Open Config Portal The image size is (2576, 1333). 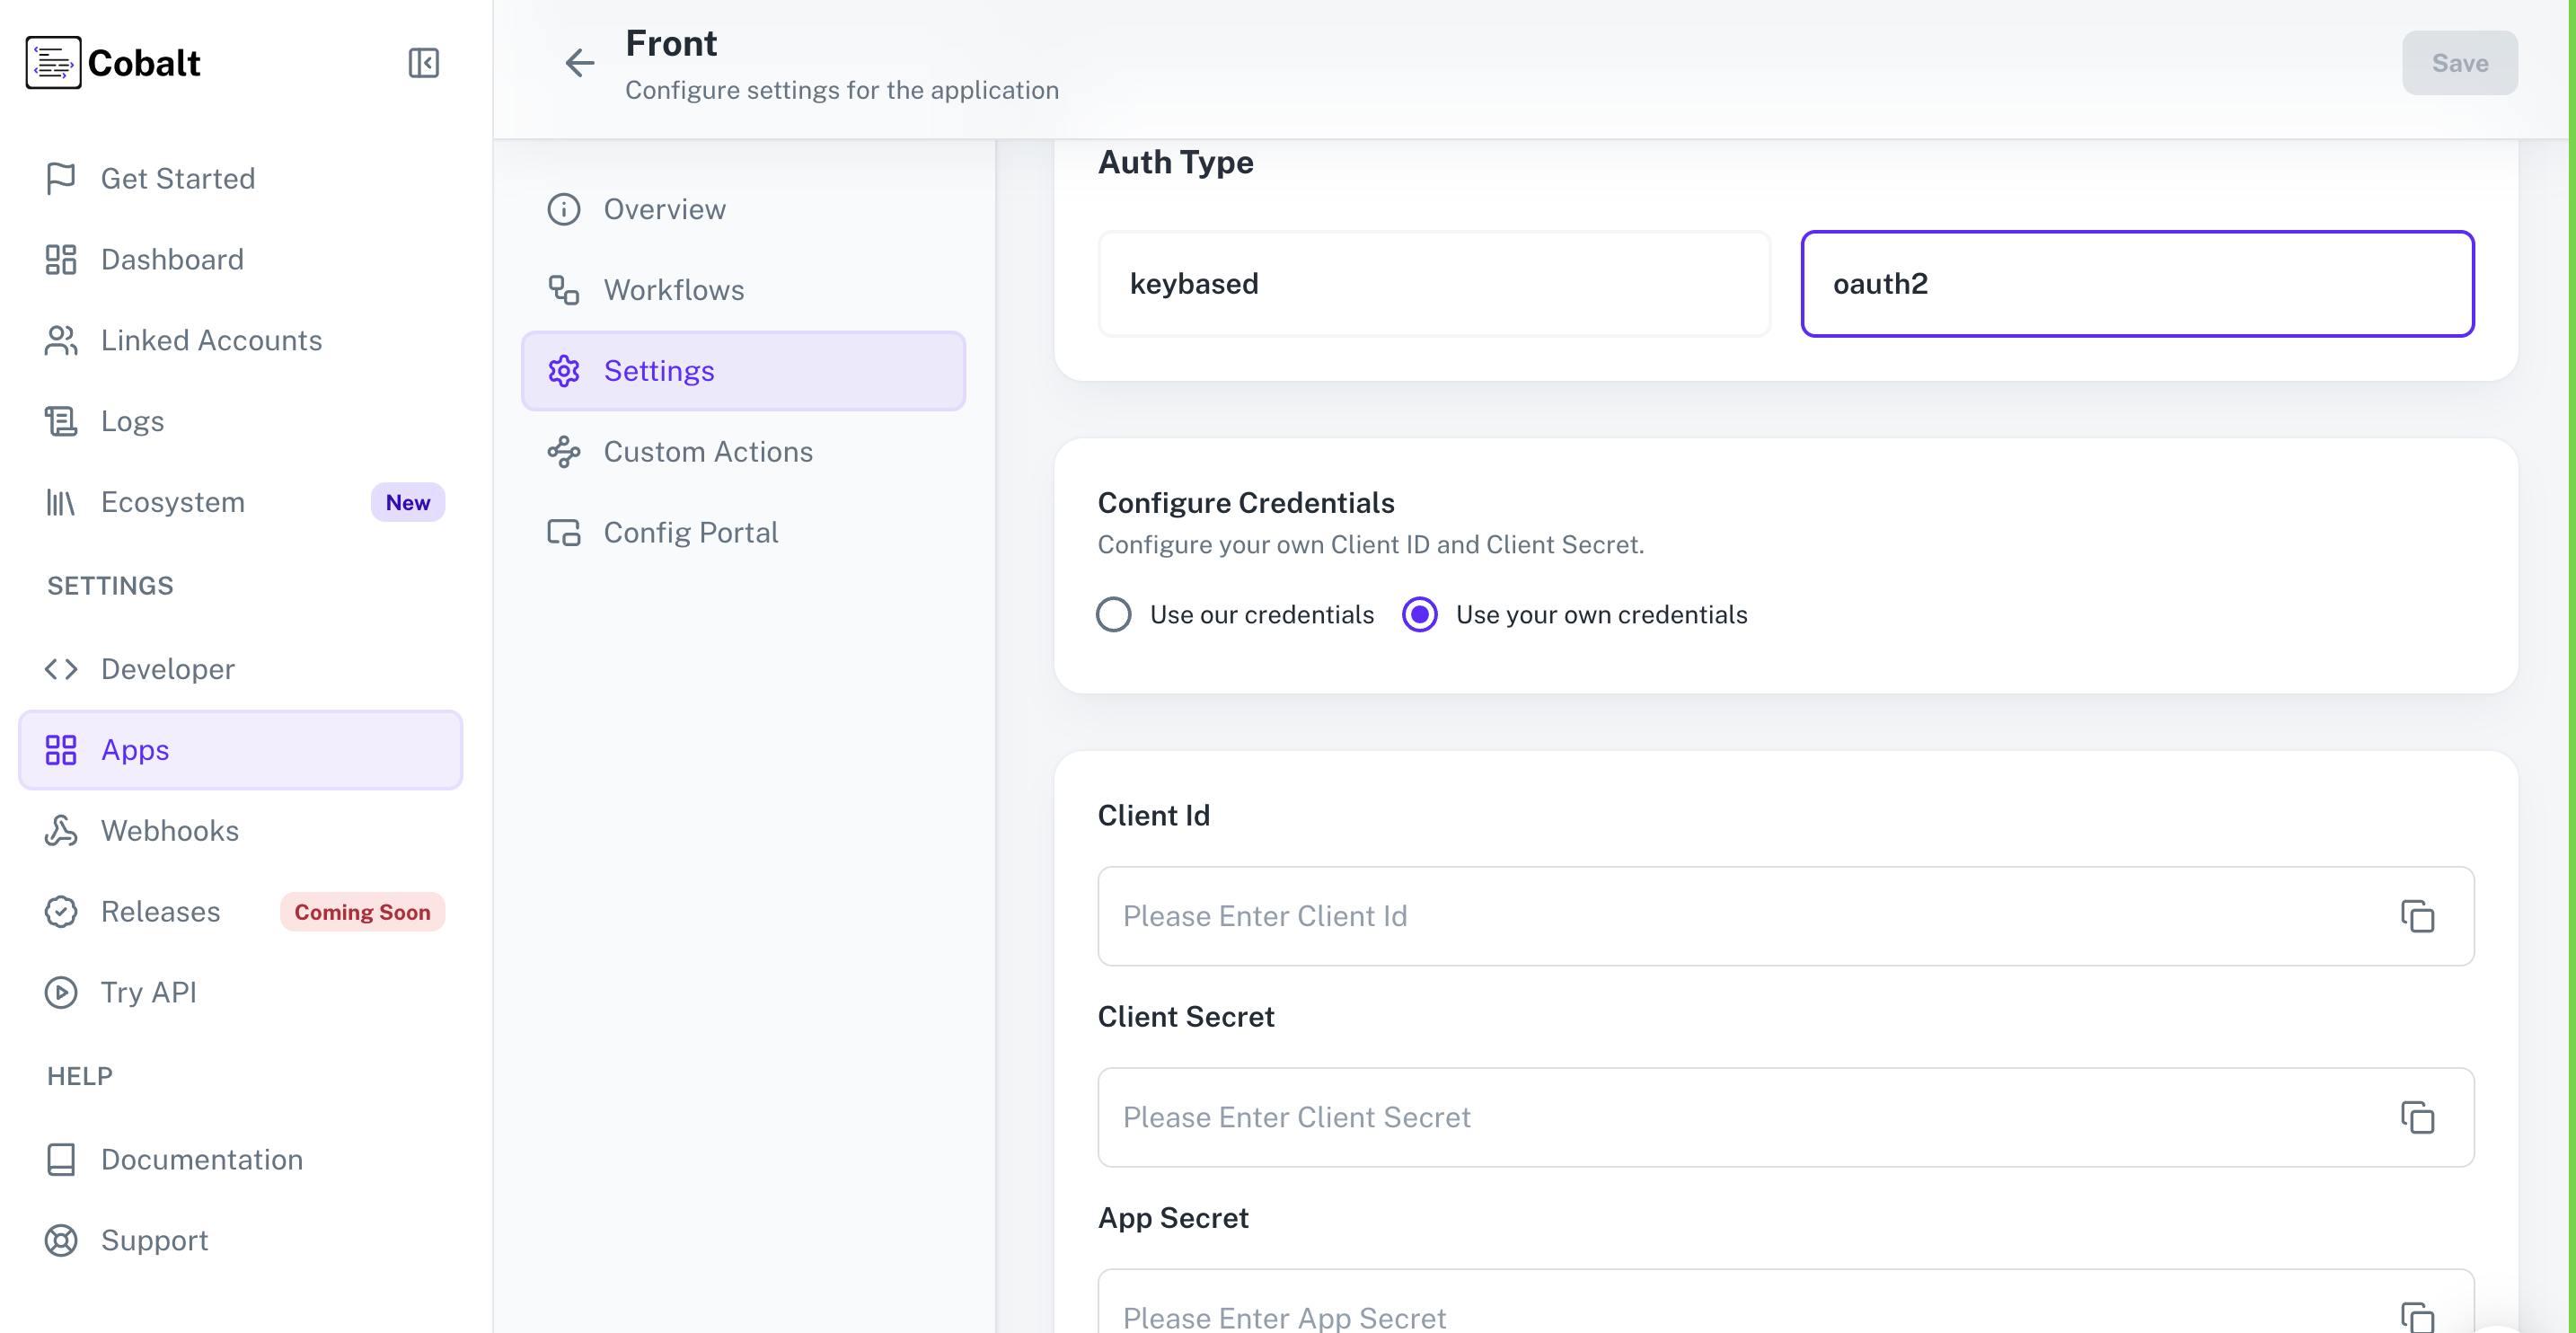coord(690,531)
